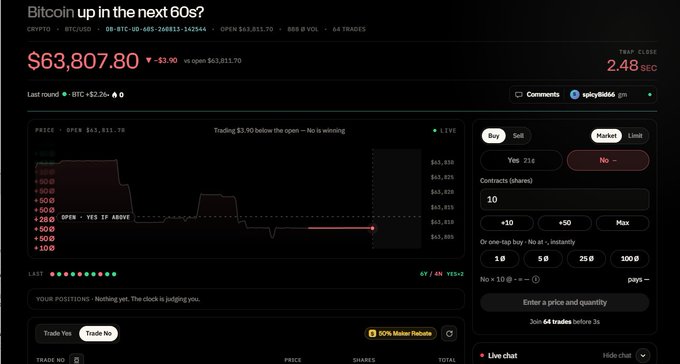
Task: Add 10 contracts with +10 button
Action: point(507,223)
